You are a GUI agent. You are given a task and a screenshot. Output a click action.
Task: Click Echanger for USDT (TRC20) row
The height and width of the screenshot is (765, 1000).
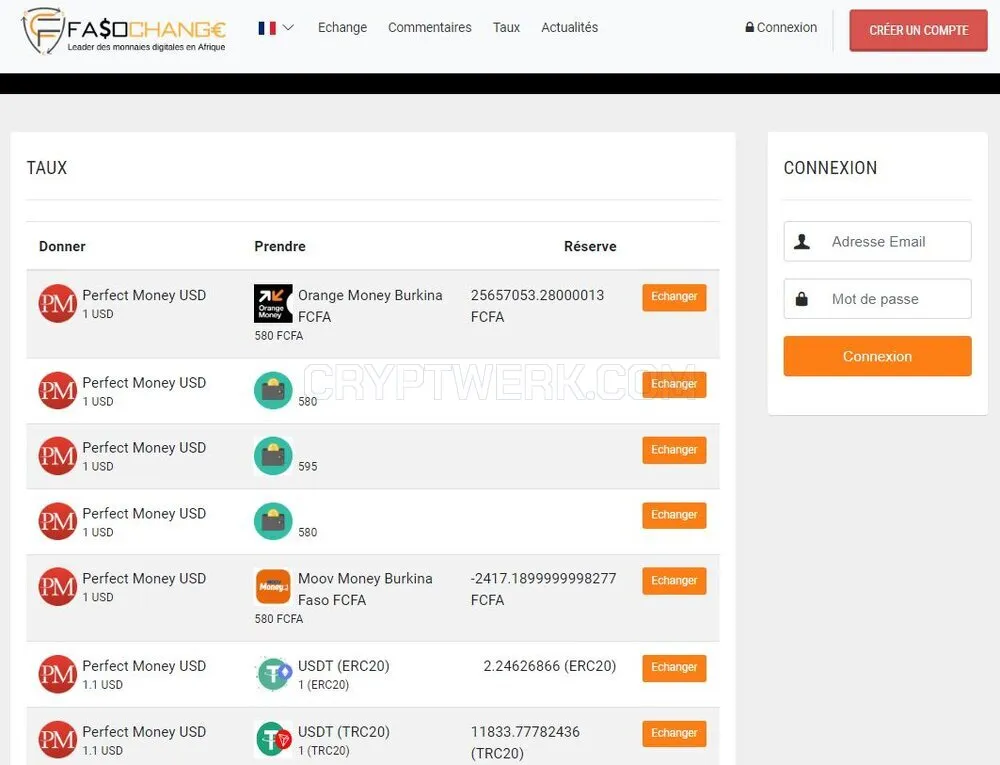coord(674,733)
